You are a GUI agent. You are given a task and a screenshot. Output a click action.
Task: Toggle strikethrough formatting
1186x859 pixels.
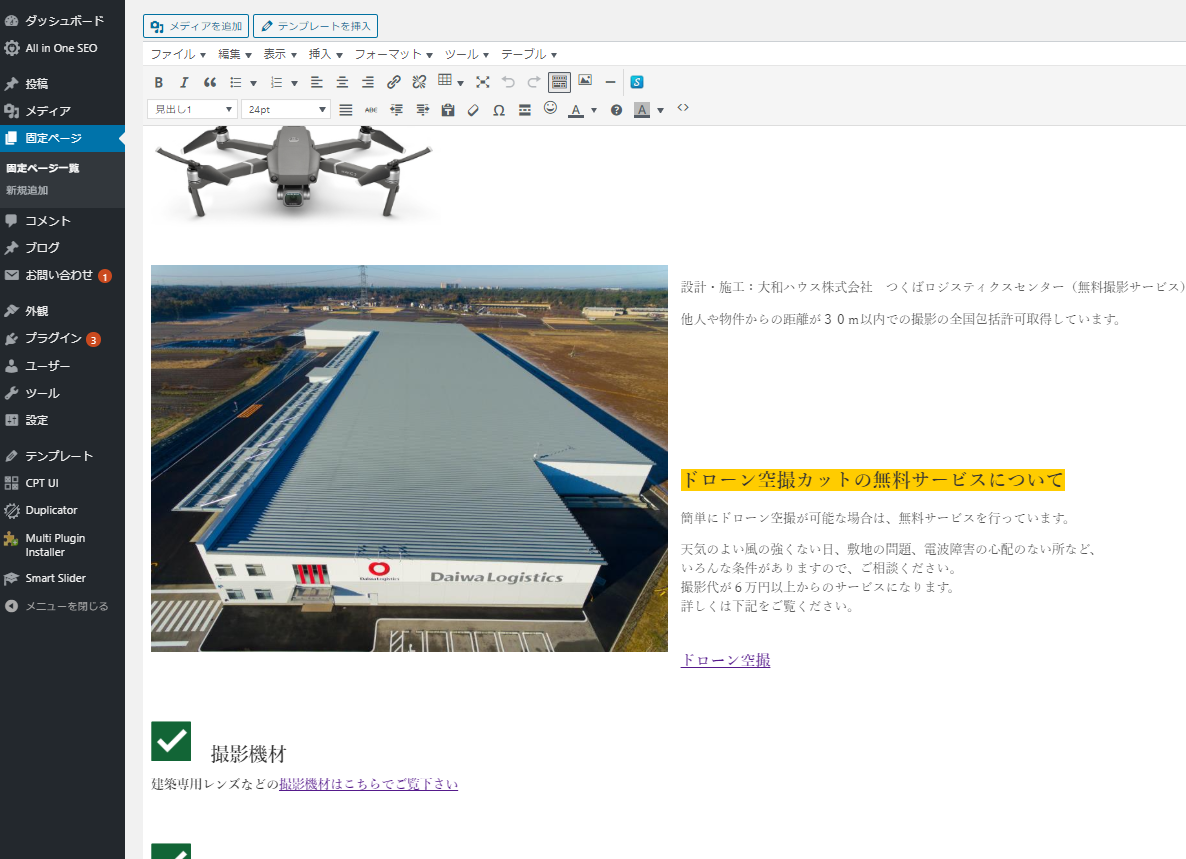[371, 110]
